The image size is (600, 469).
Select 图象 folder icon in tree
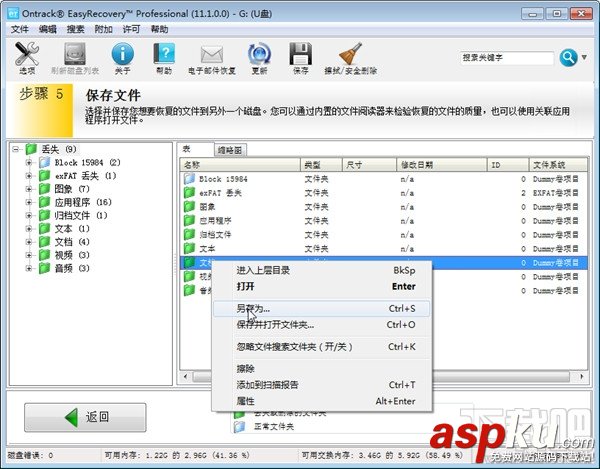[x=44, y=189]
